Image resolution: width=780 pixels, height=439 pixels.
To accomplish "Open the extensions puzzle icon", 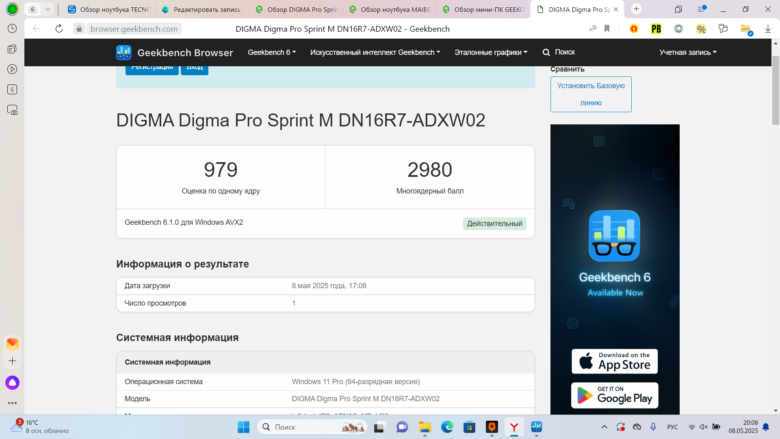I will pos(723,29).
